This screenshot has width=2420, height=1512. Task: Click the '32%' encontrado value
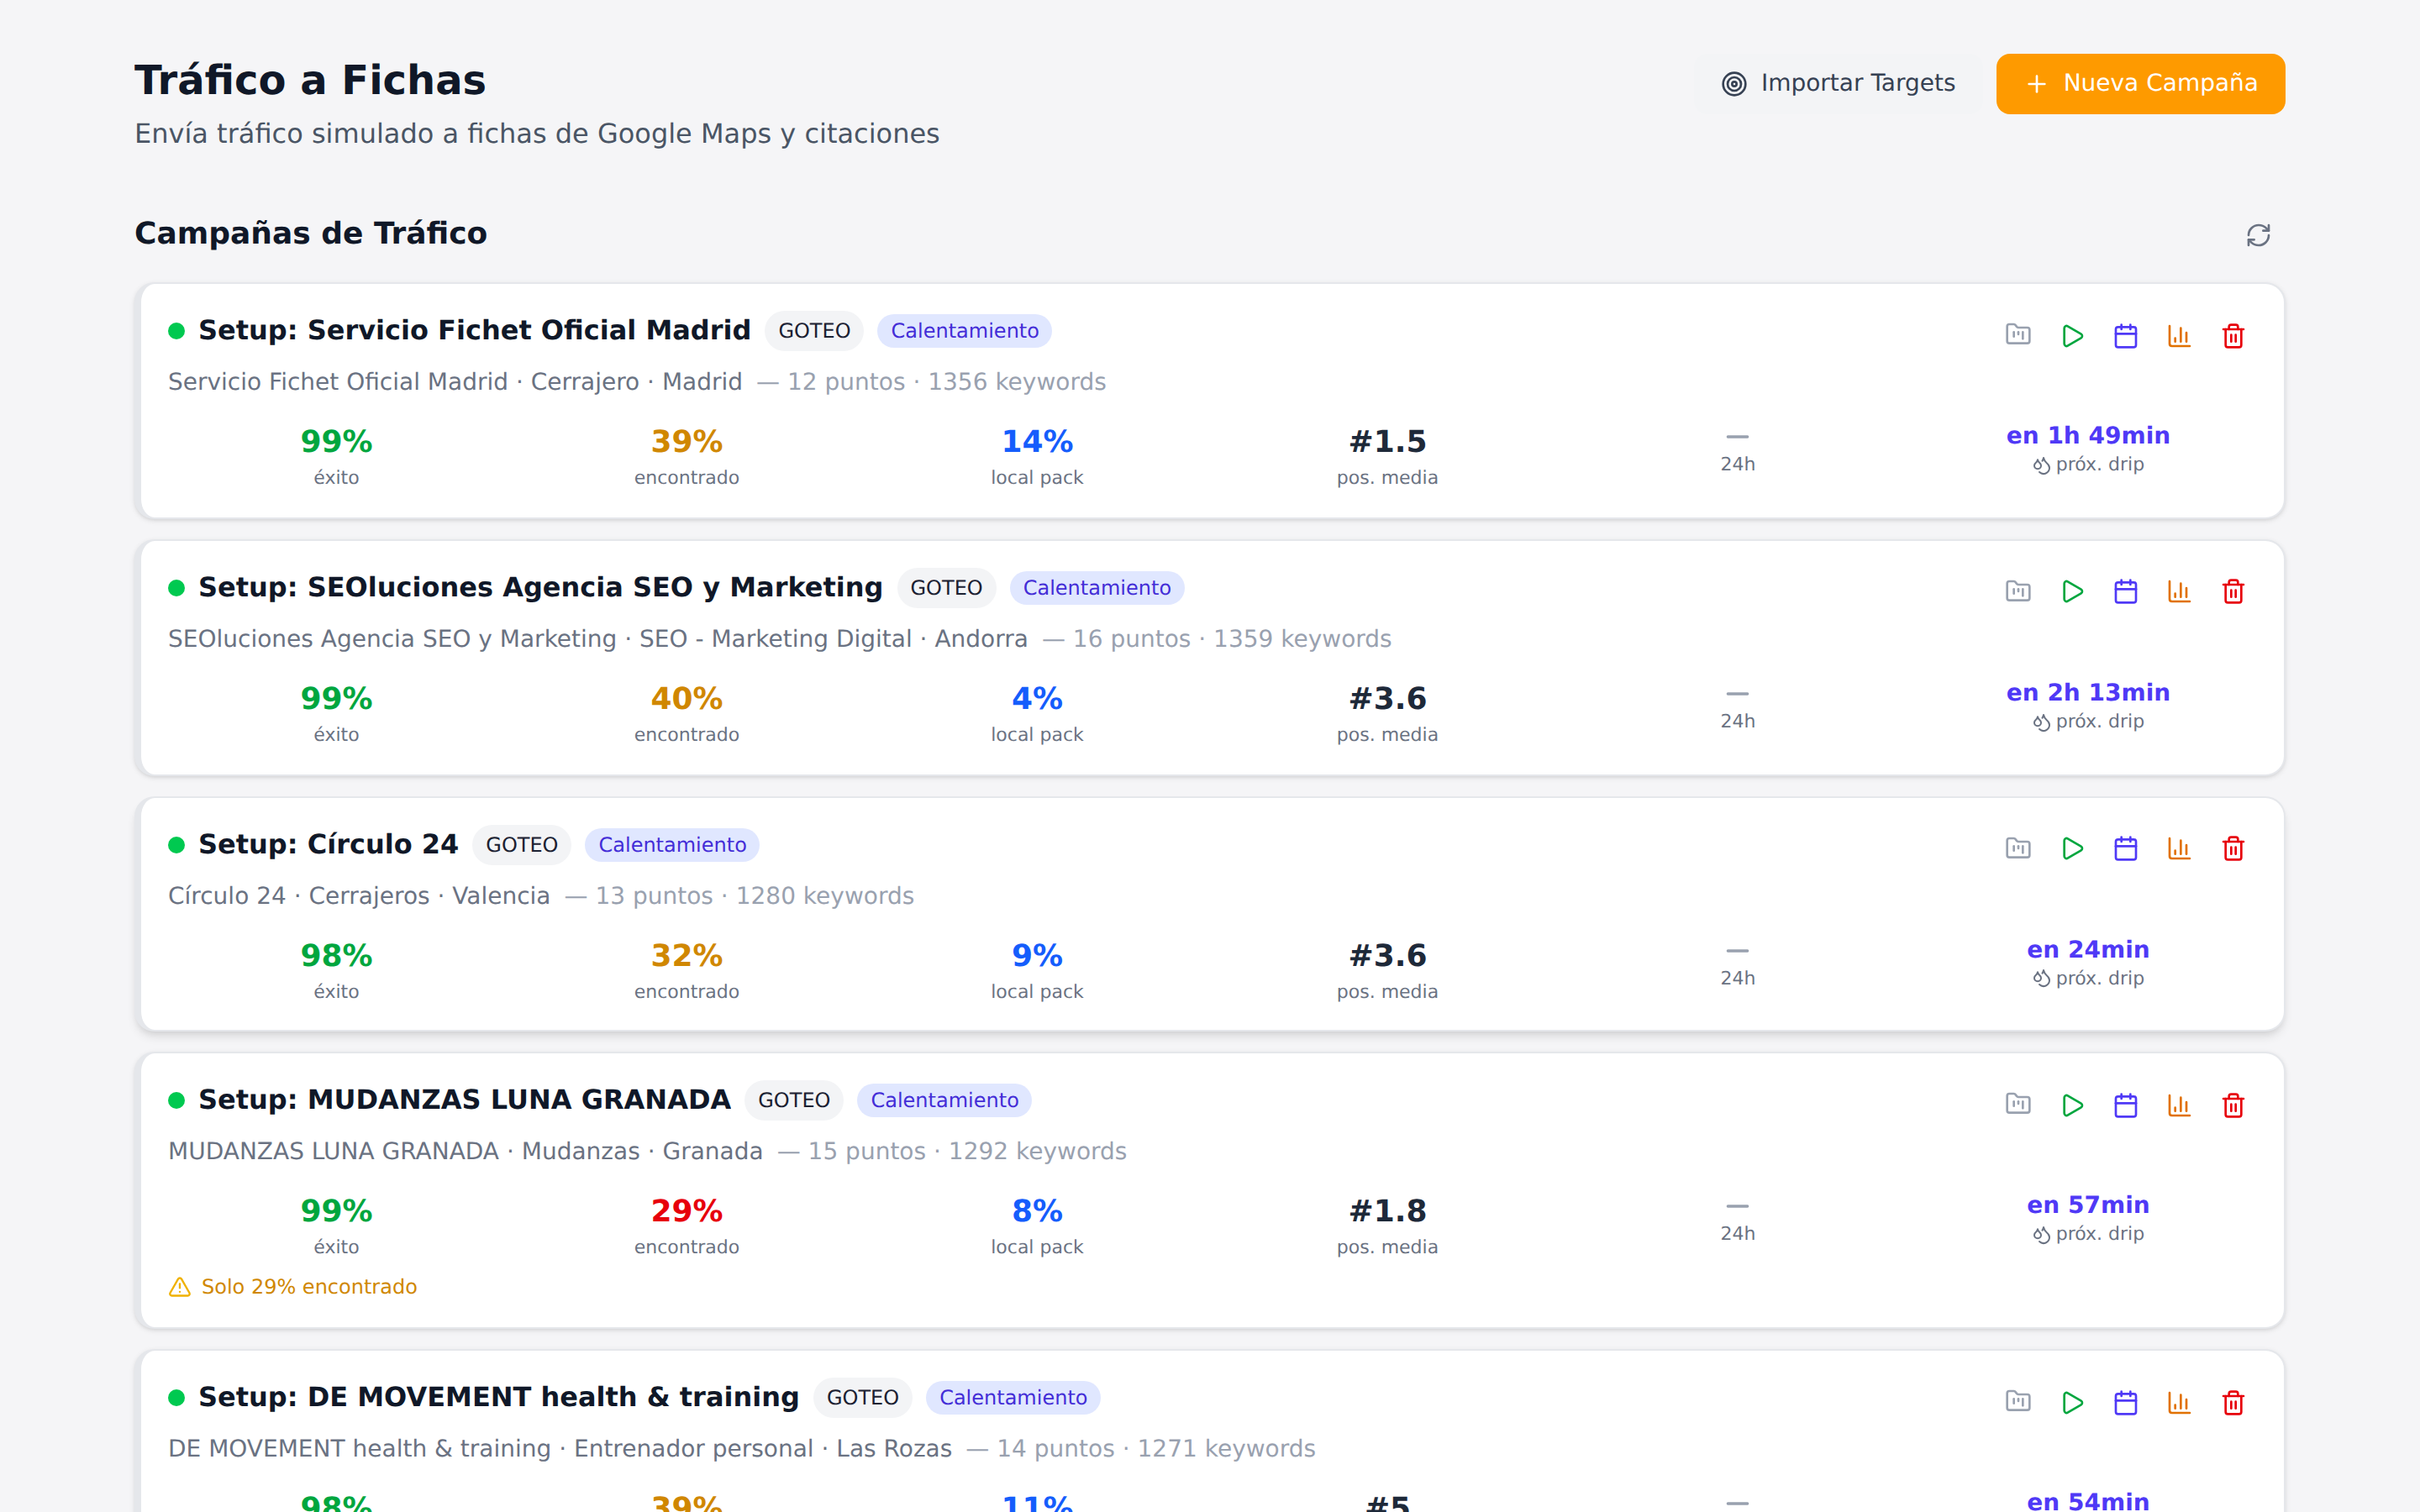(686, 956)
